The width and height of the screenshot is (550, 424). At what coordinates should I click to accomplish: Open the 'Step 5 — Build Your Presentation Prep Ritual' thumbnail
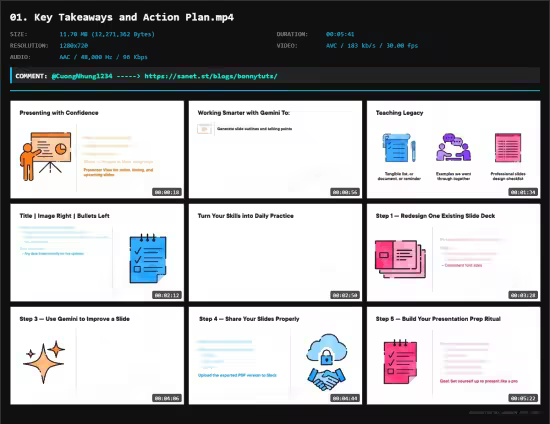[x=454, y=356]
